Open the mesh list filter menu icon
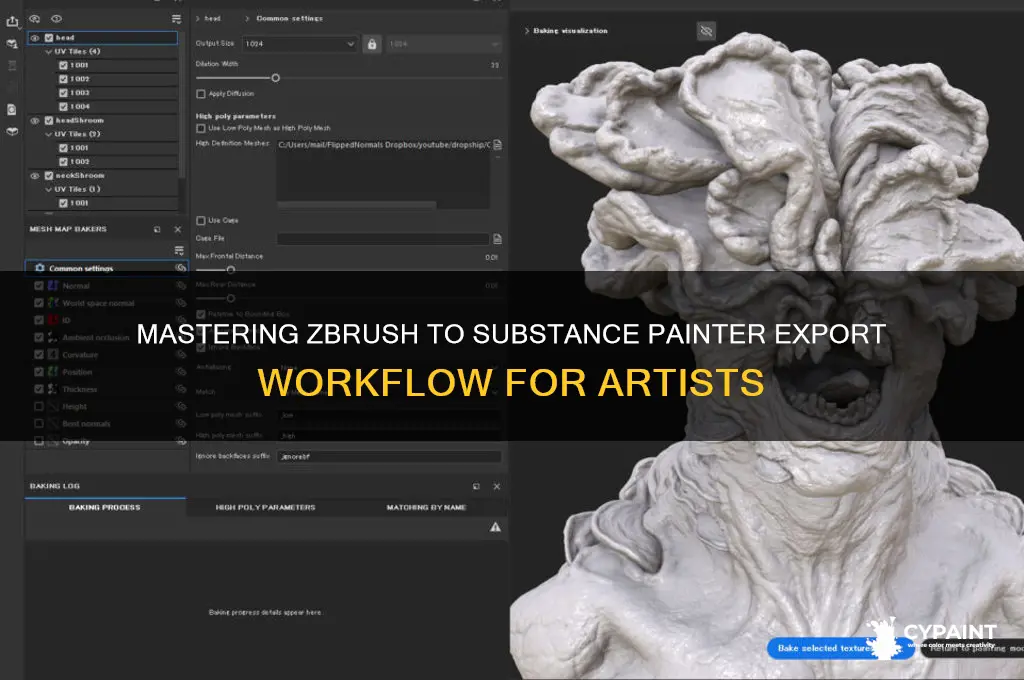This screenshot has width=1024, height=680. (176, 19)
